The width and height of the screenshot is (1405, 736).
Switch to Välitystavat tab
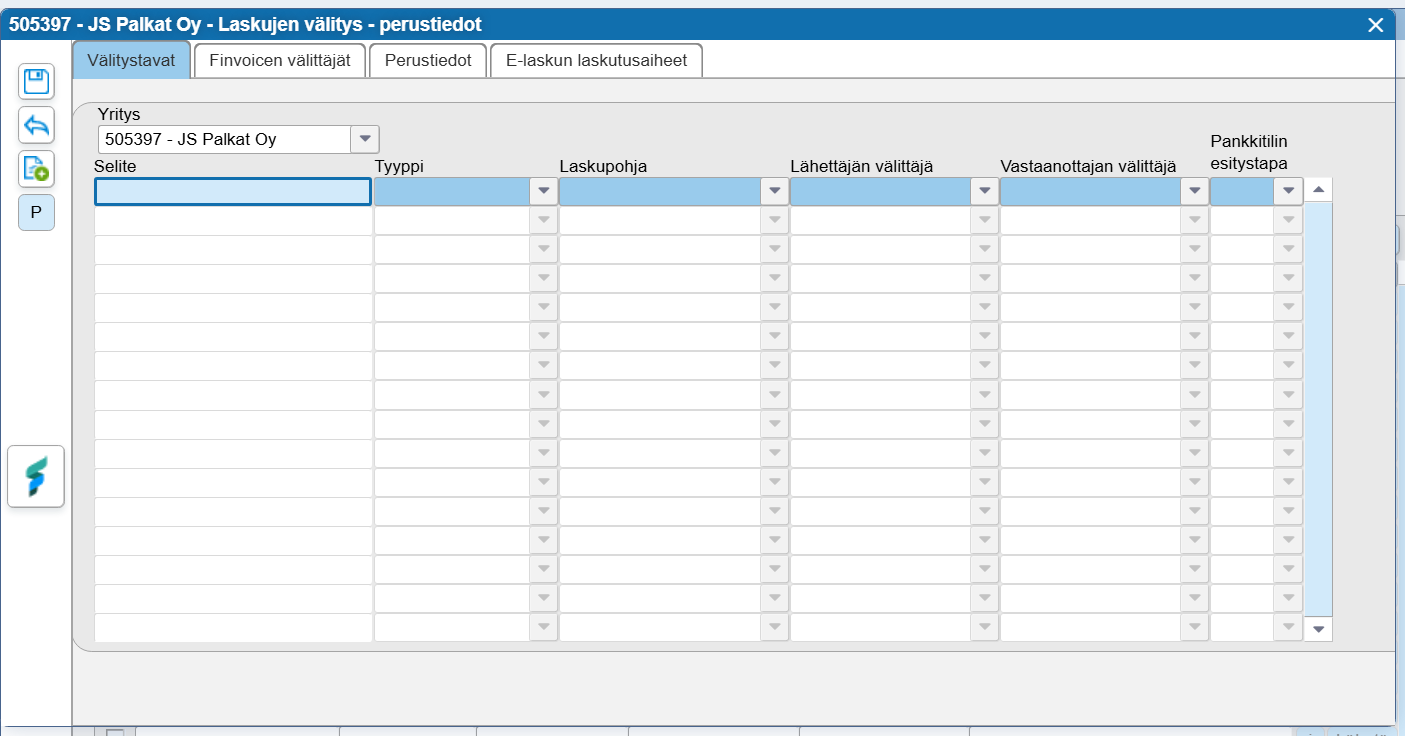131,60
